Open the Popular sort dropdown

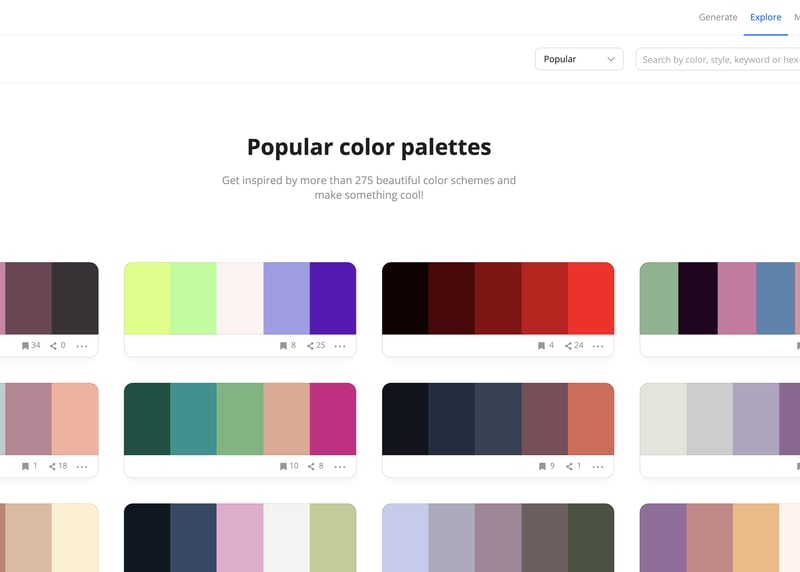(579, 59)
